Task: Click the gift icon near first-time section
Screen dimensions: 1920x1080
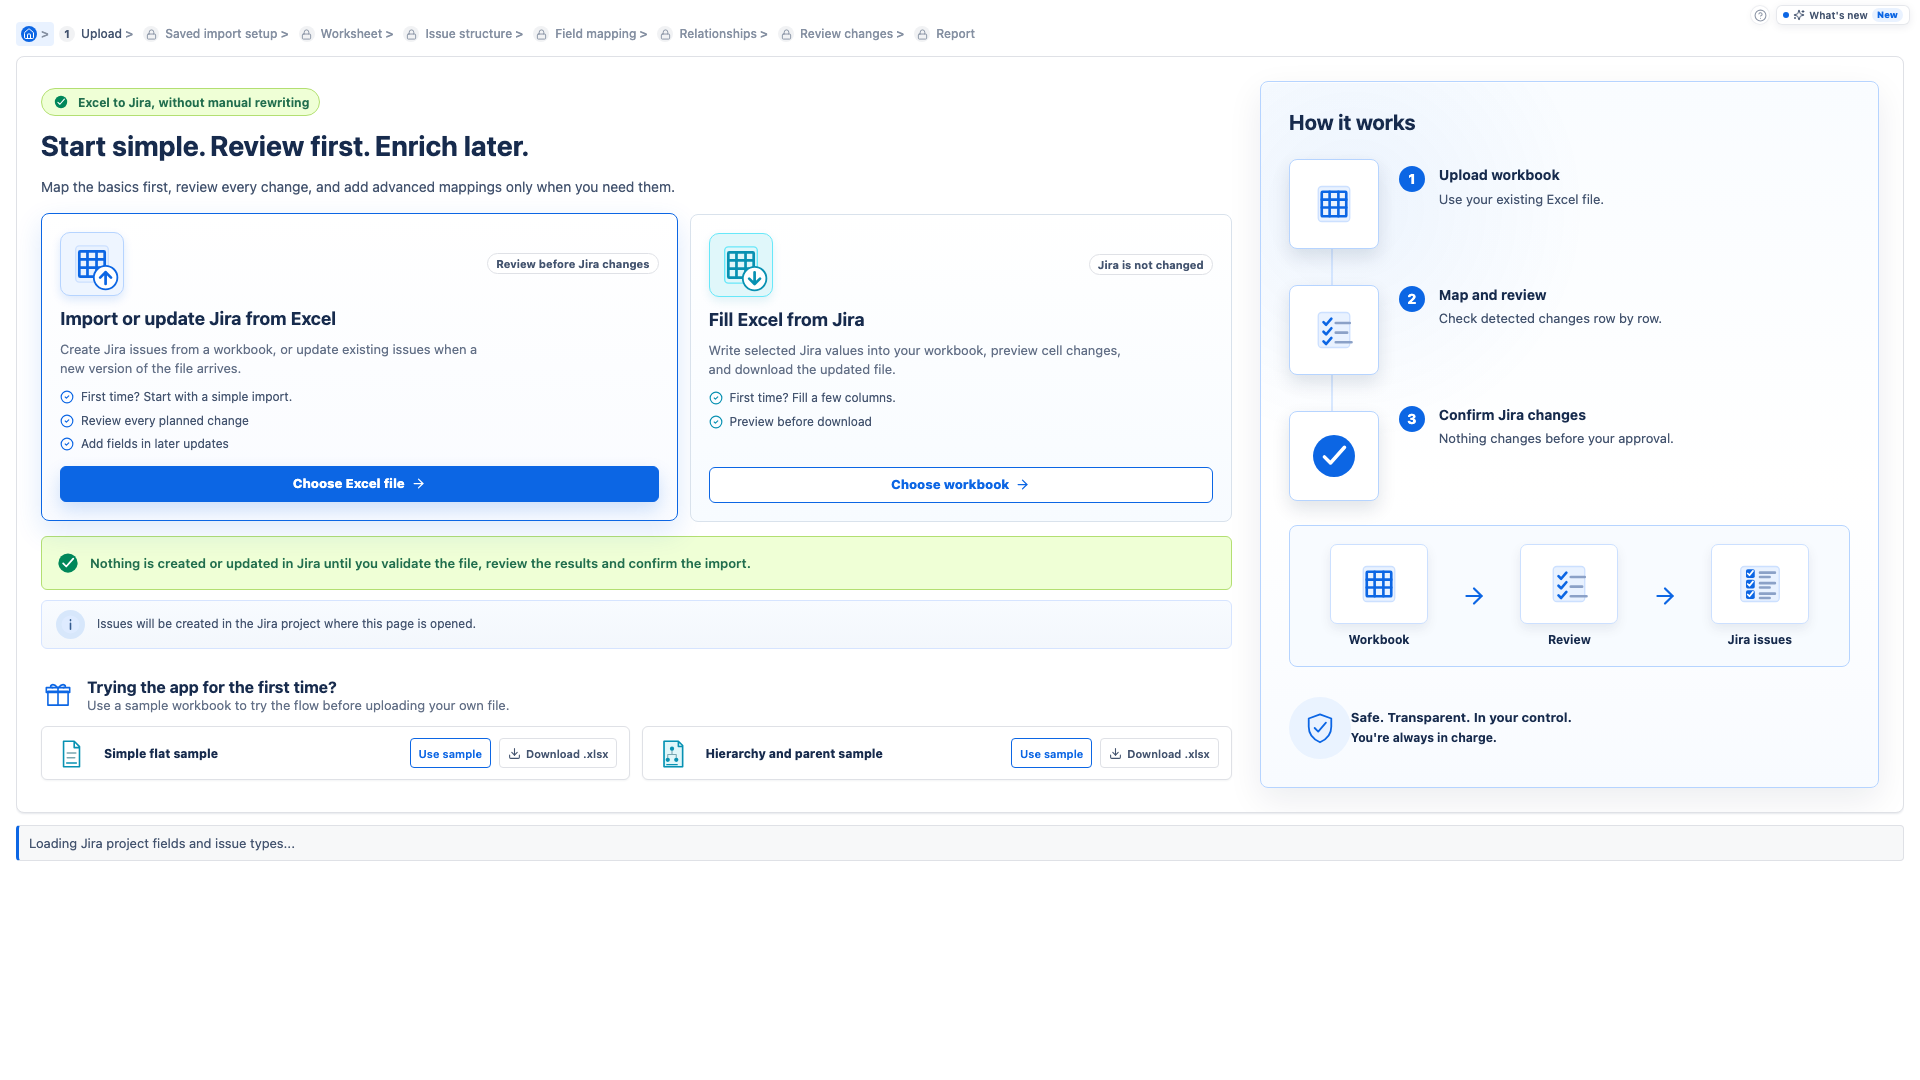Action: click(x=58, y=694)
